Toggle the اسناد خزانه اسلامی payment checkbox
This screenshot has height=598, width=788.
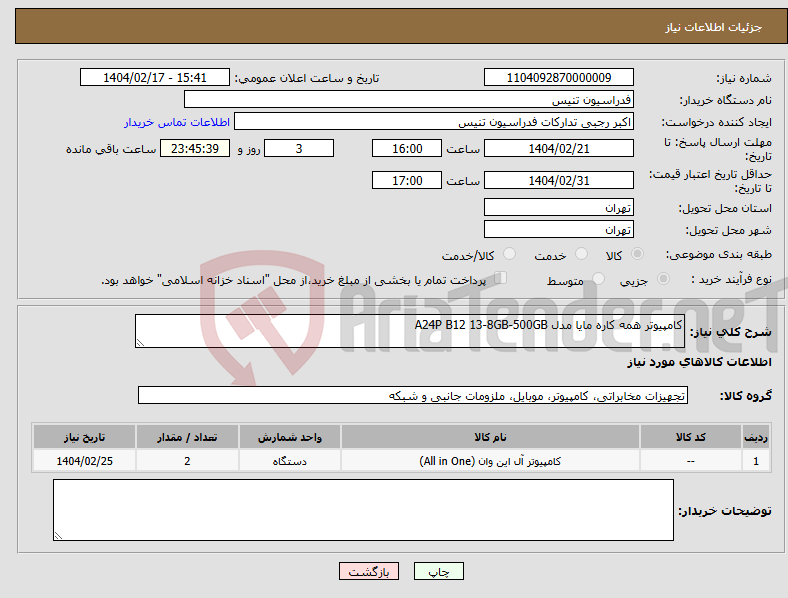[500, 278]
